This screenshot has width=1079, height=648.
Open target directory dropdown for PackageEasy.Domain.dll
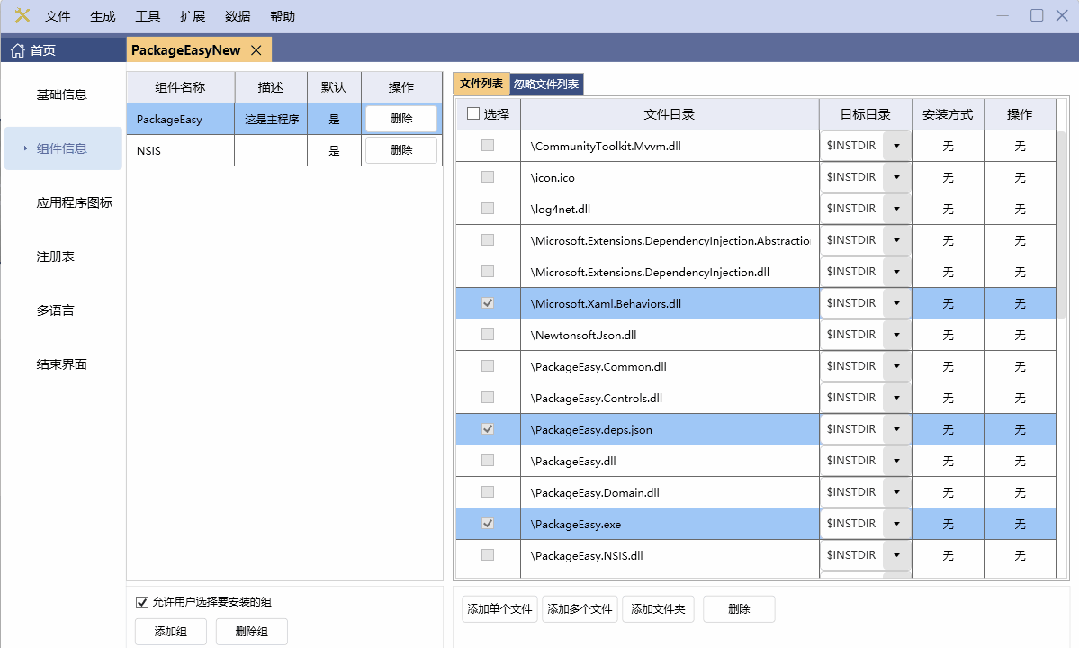[897, 492]
